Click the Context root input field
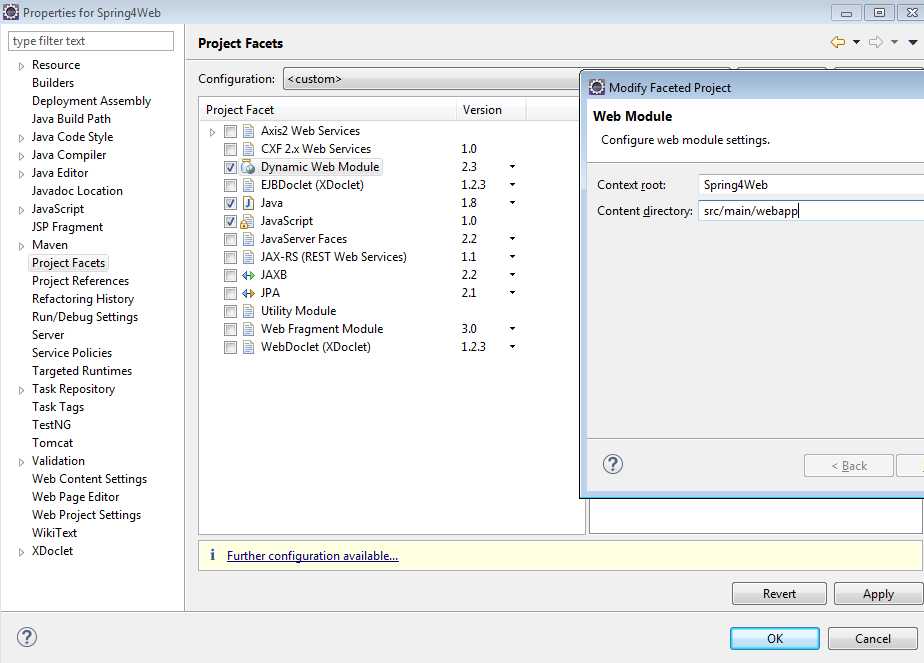The image size is (924, 663). click(x=811, y=185)
